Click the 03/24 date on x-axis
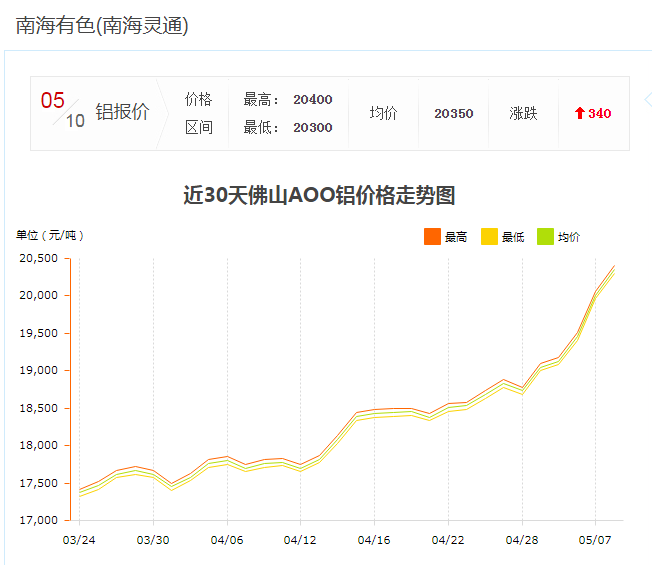Screen dimensions: 652x565 [x=79, y=540]
